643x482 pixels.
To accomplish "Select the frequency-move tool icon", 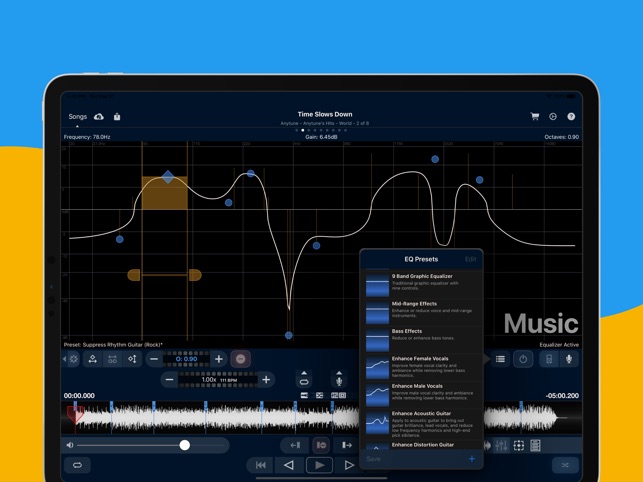I will [93, 359].
